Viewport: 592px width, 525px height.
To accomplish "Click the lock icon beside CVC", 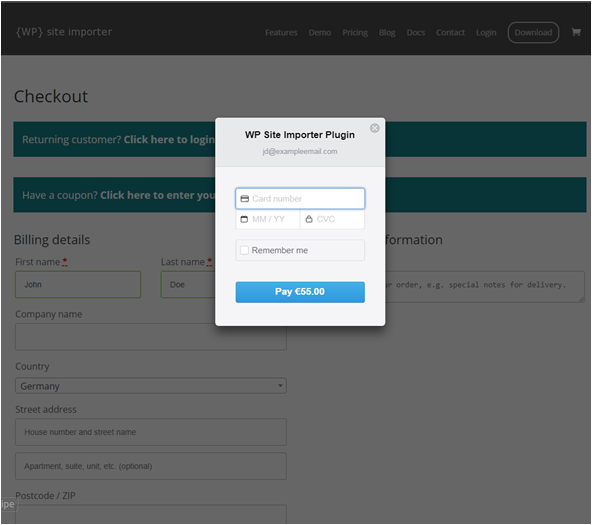I will (309, 219).
